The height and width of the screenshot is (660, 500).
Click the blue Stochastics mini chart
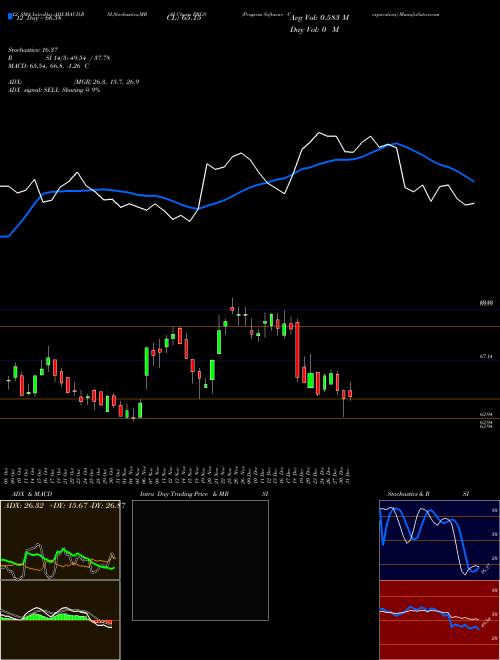439,540
